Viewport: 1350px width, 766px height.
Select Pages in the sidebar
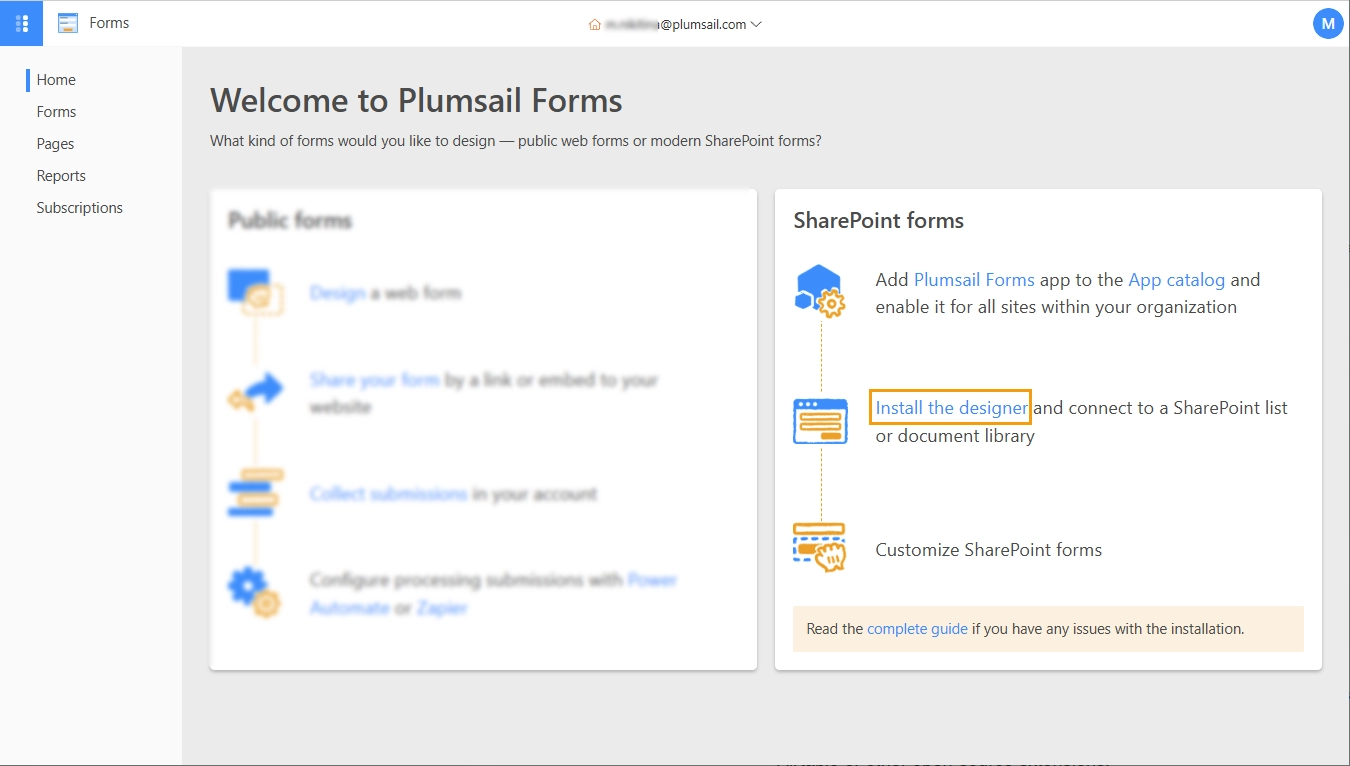tap(55, 143)
